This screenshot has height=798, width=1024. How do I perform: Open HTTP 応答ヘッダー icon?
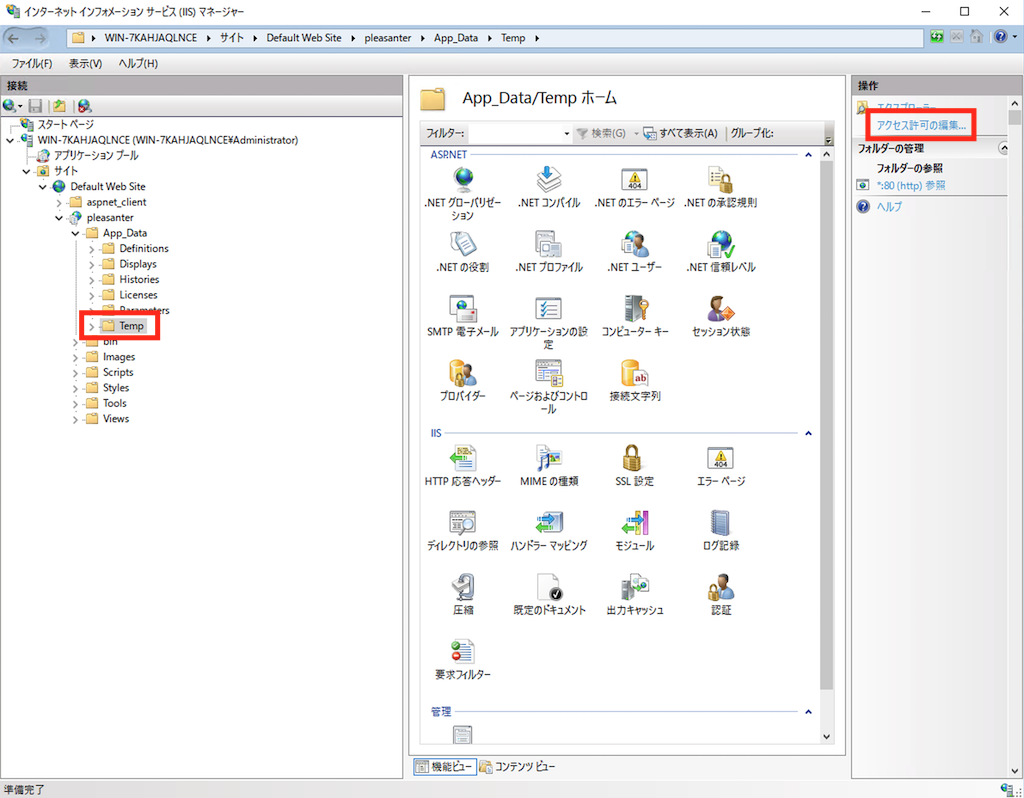point(462,458)
